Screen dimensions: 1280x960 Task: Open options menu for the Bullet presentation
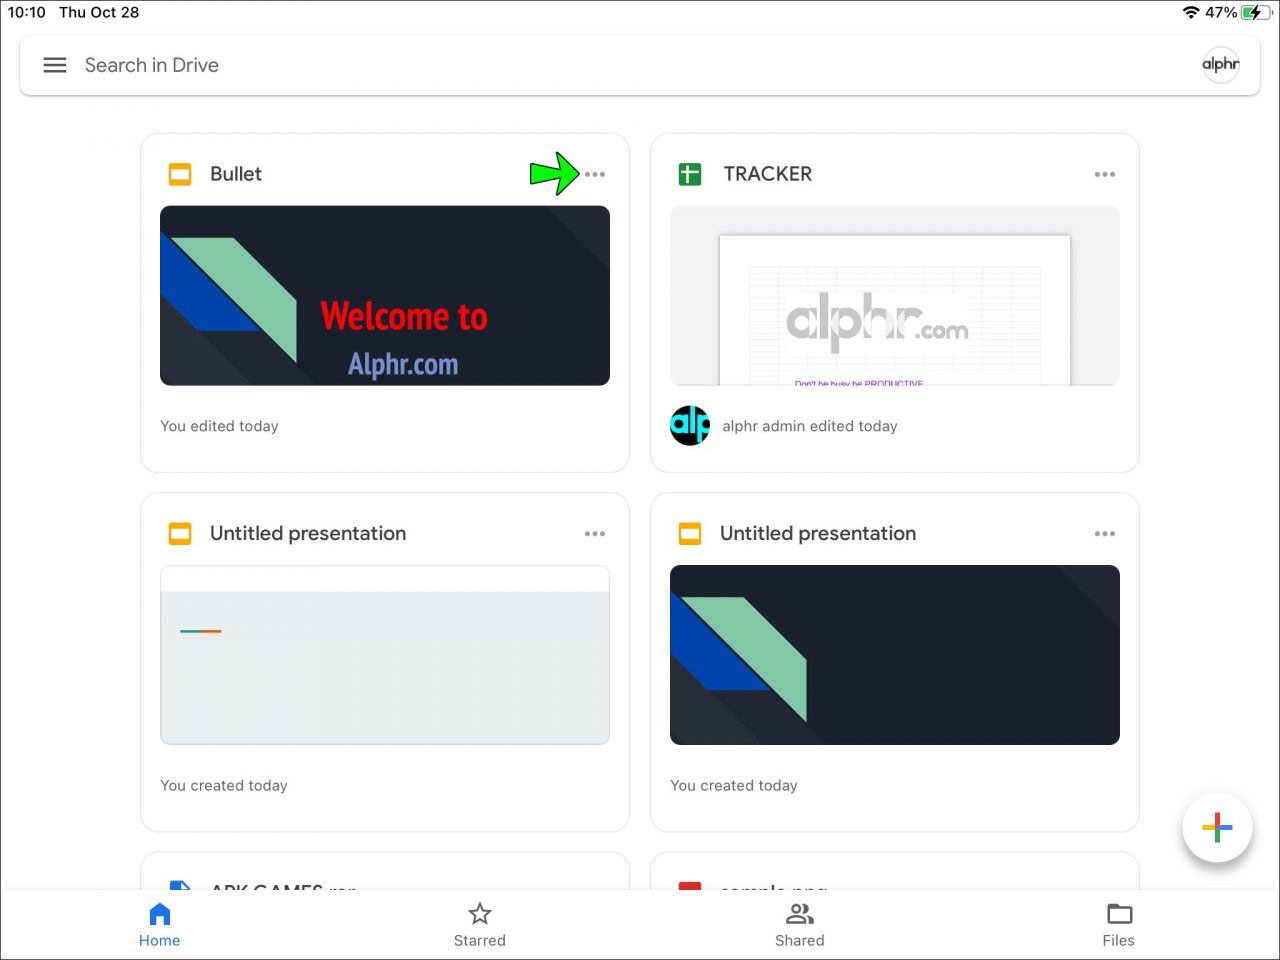(595, 173)
